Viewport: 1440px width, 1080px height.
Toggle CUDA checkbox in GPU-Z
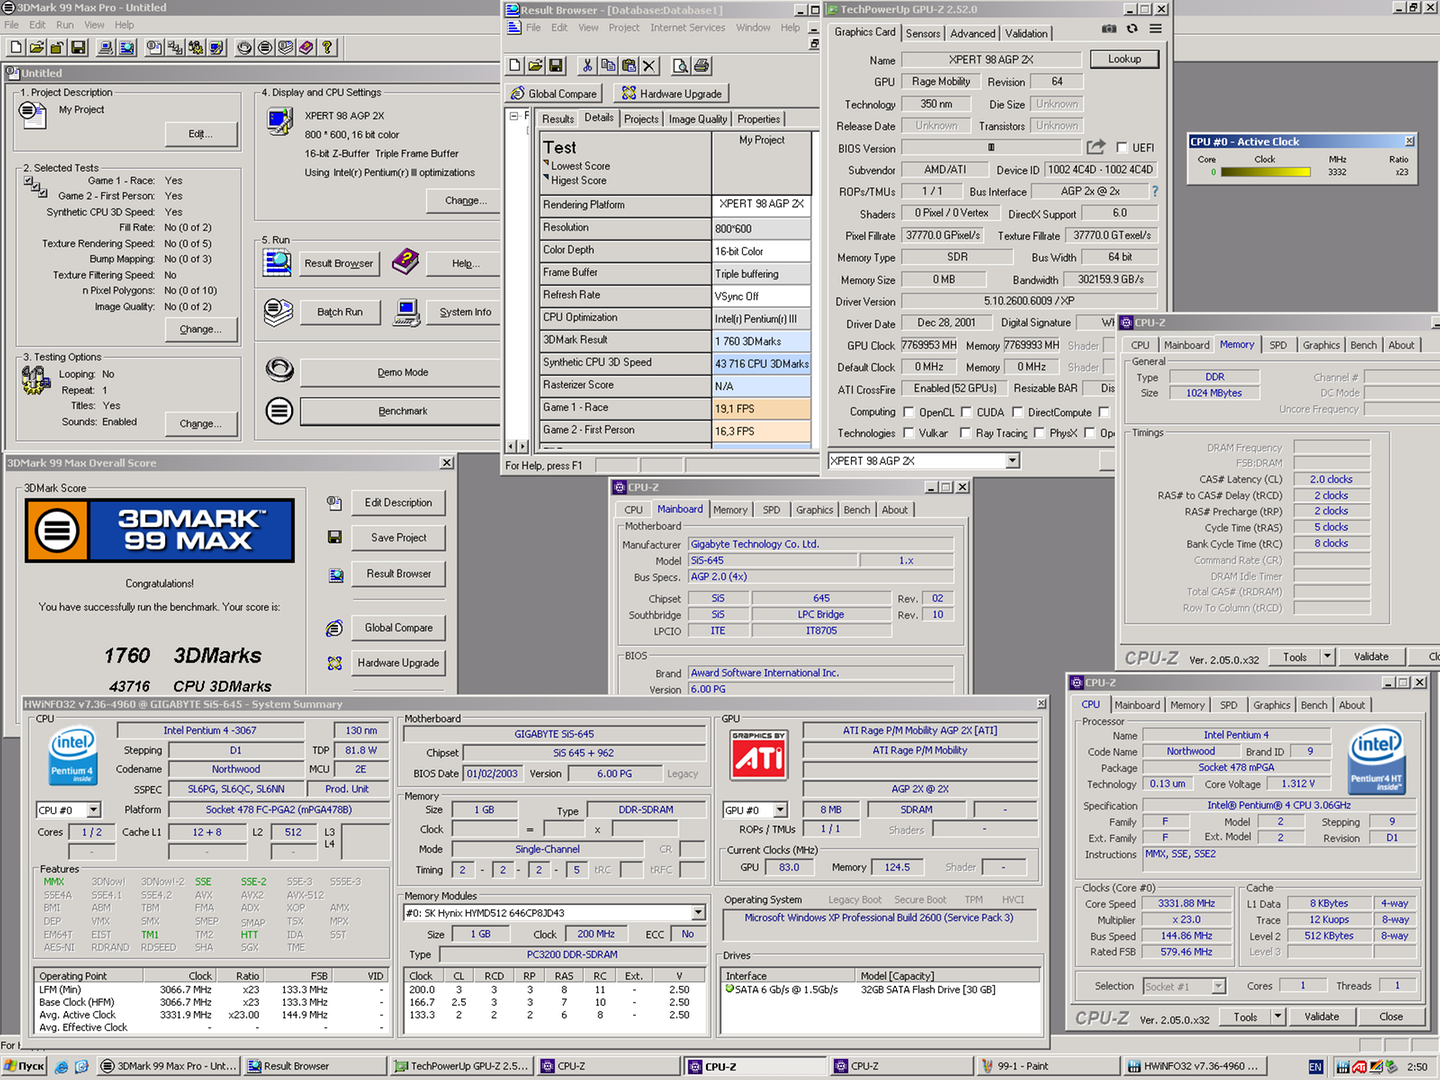click(967, 412)
